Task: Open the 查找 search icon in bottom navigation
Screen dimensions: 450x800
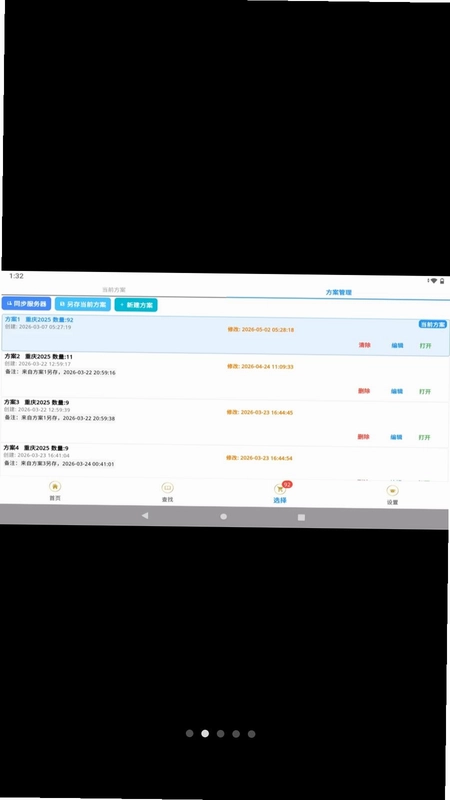Action: [x=167, y=488]
